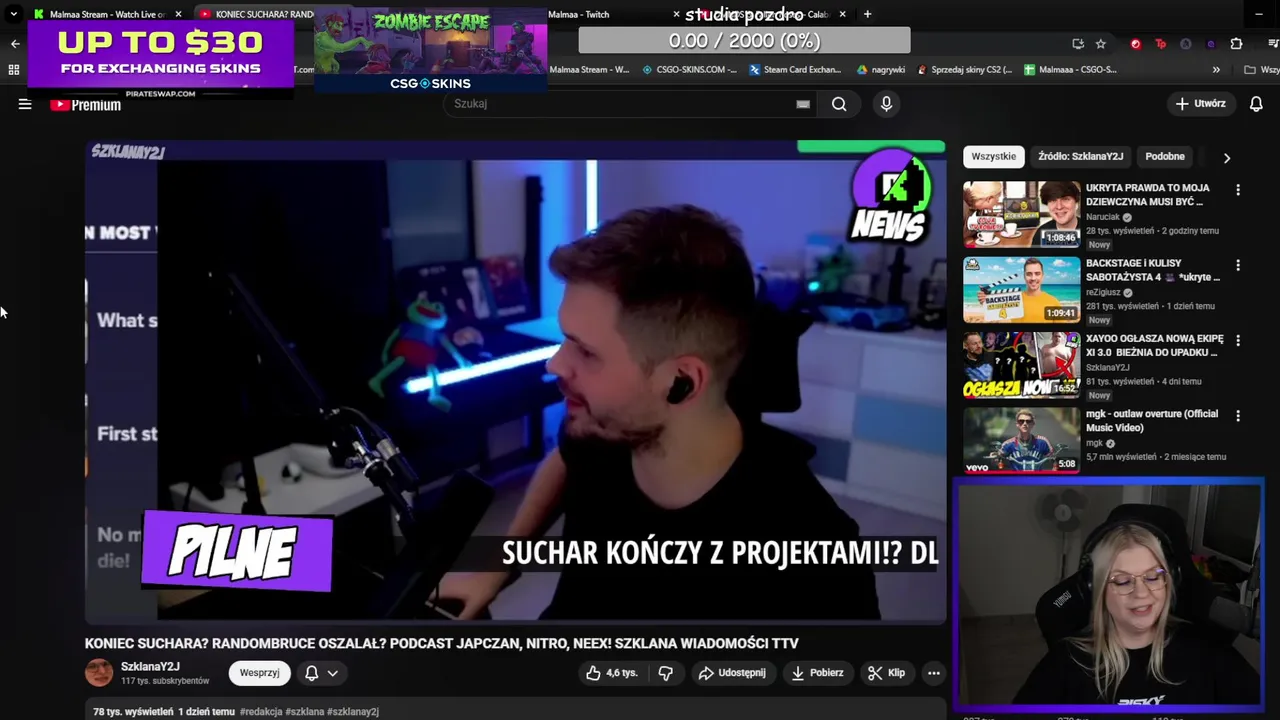Screen dimensions: 1280x720
Task: Open Sprzedaj skiny CS2 bookmark
Action: pyautogui.click(x=964, y=70)
